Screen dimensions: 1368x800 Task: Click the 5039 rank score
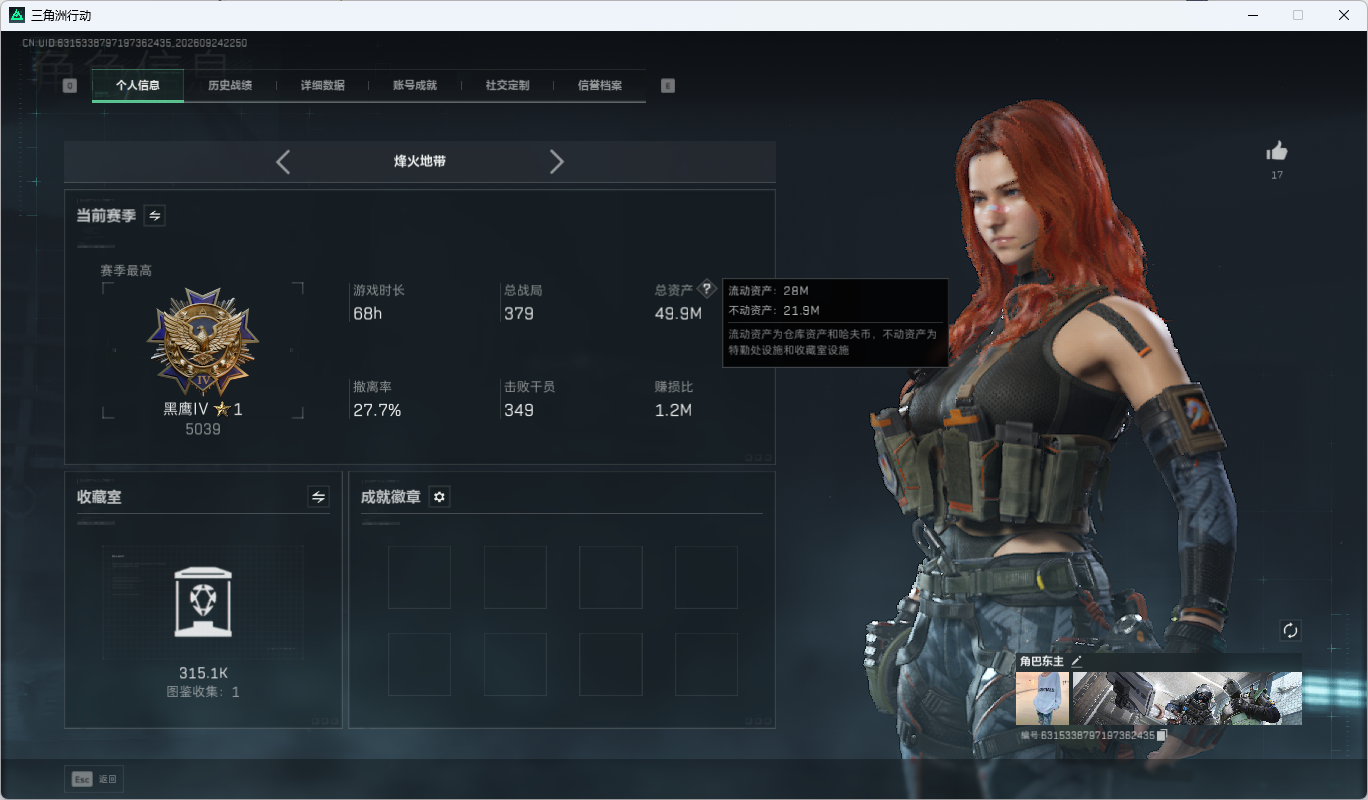(x=203, y=429)
